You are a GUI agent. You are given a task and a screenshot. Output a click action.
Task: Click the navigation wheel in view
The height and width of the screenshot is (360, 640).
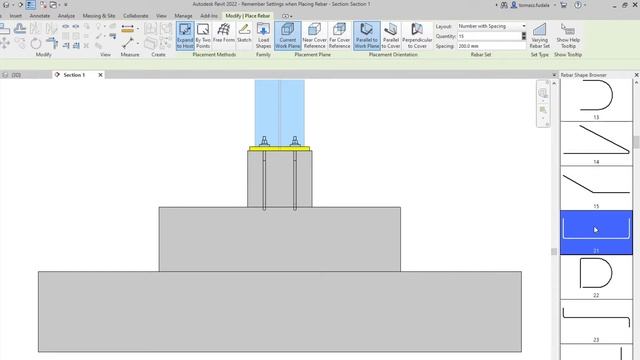pos(543,93)
